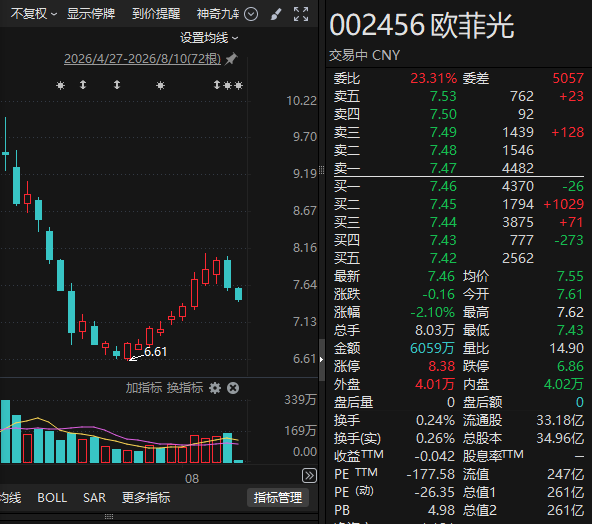Click 金额 value 6059万
This screenshot has width=592, height=524.
(x=432, y=348)
